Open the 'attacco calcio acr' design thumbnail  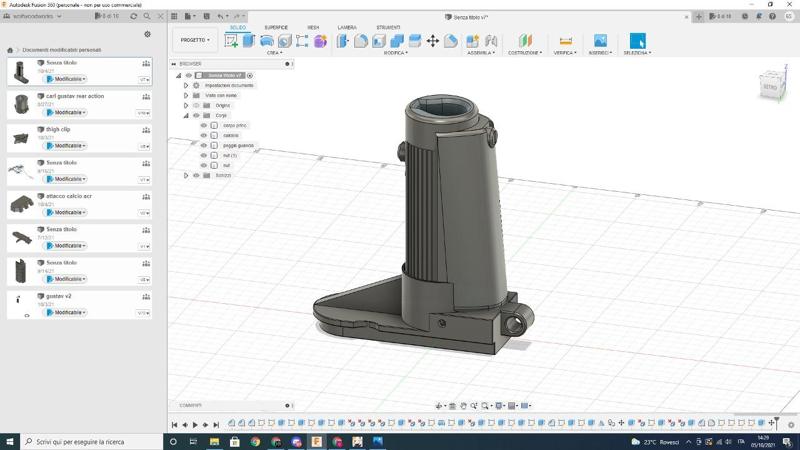[21, 204]
